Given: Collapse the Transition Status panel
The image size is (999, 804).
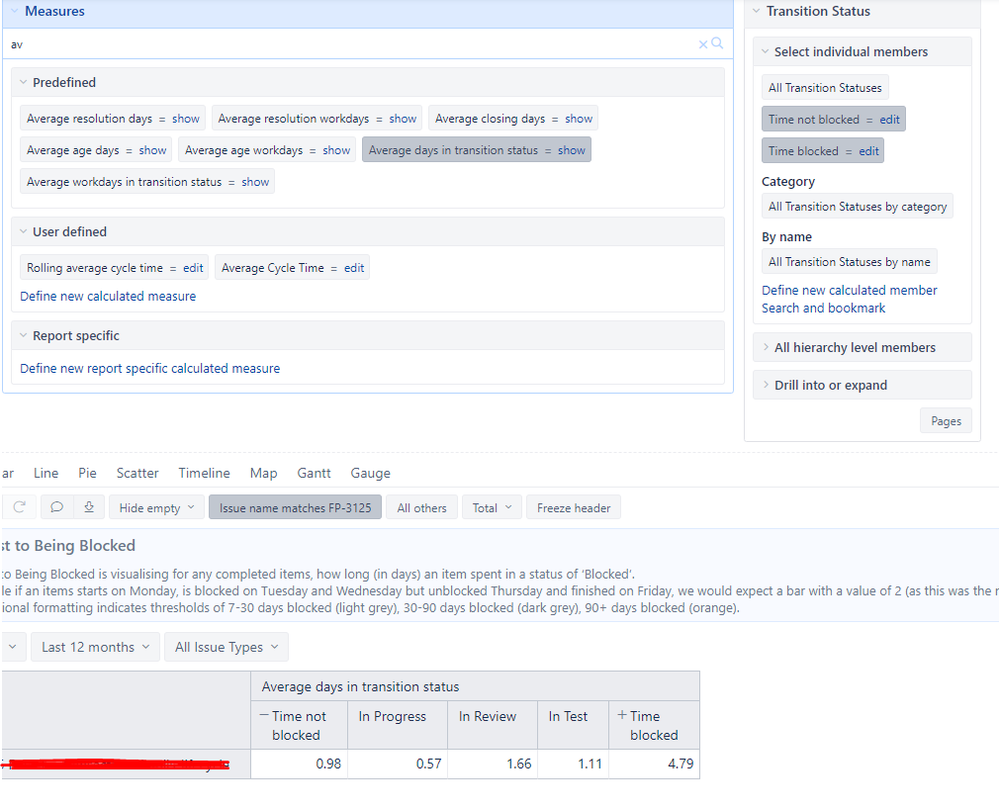Looking at the screenshot, I should coord(756,11).
